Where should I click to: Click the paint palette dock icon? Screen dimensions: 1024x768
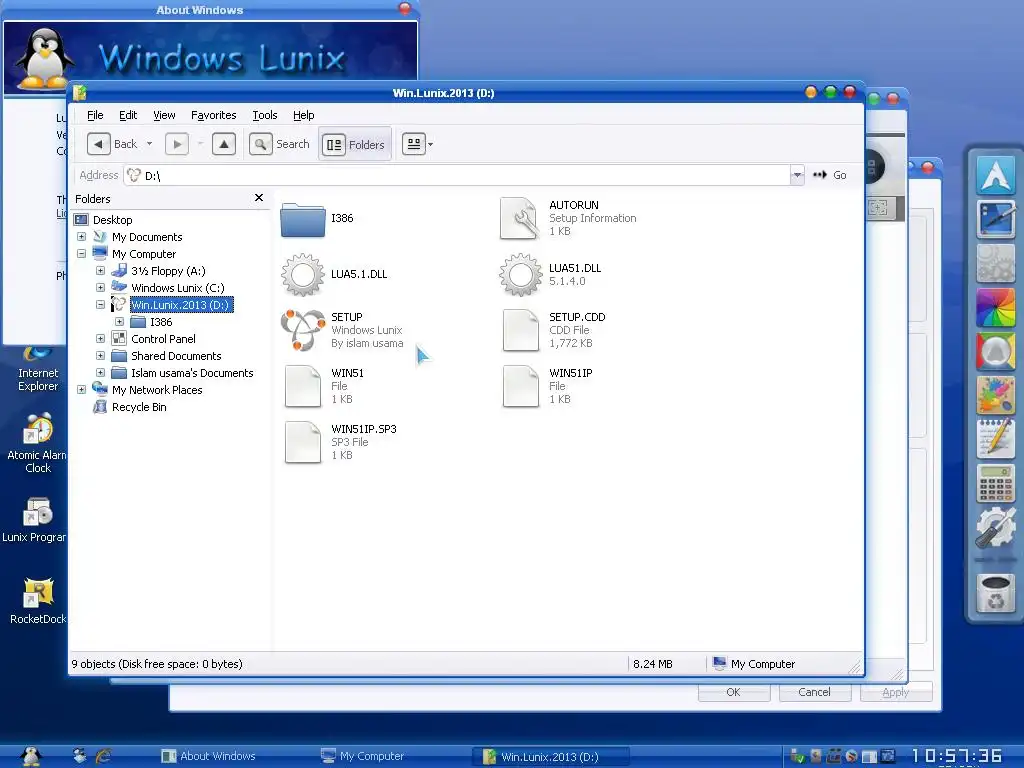tap(995, 396)
